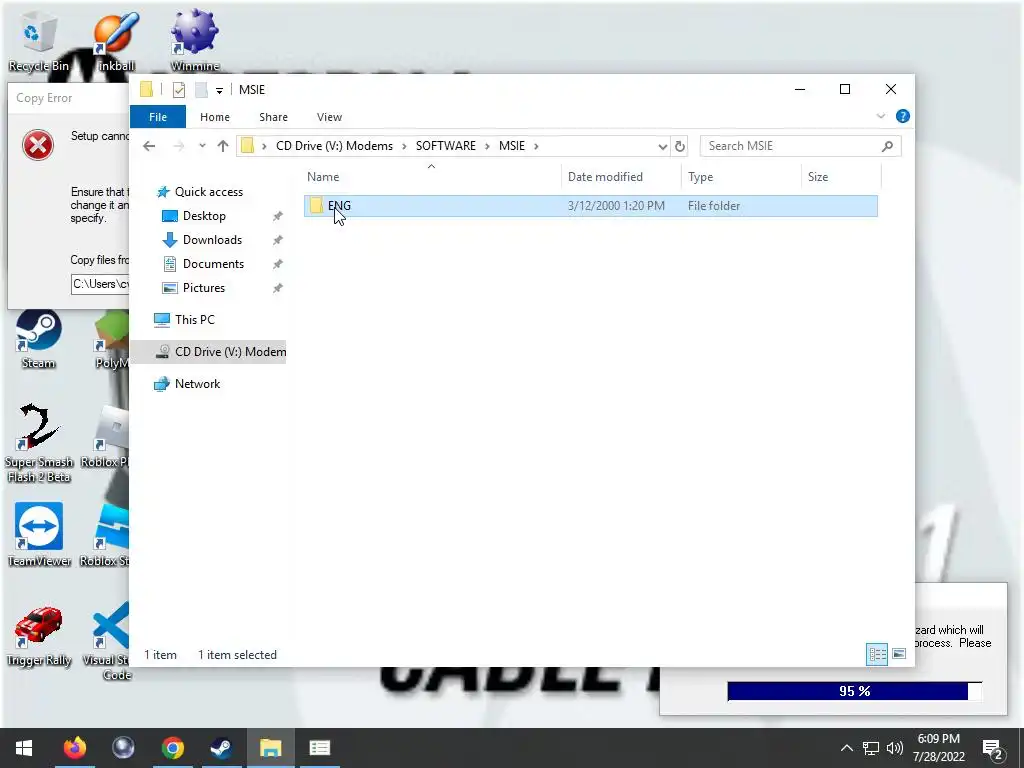Unpin Documents using its pin icon
1024x768 pixels.
(x=278, y=264)
